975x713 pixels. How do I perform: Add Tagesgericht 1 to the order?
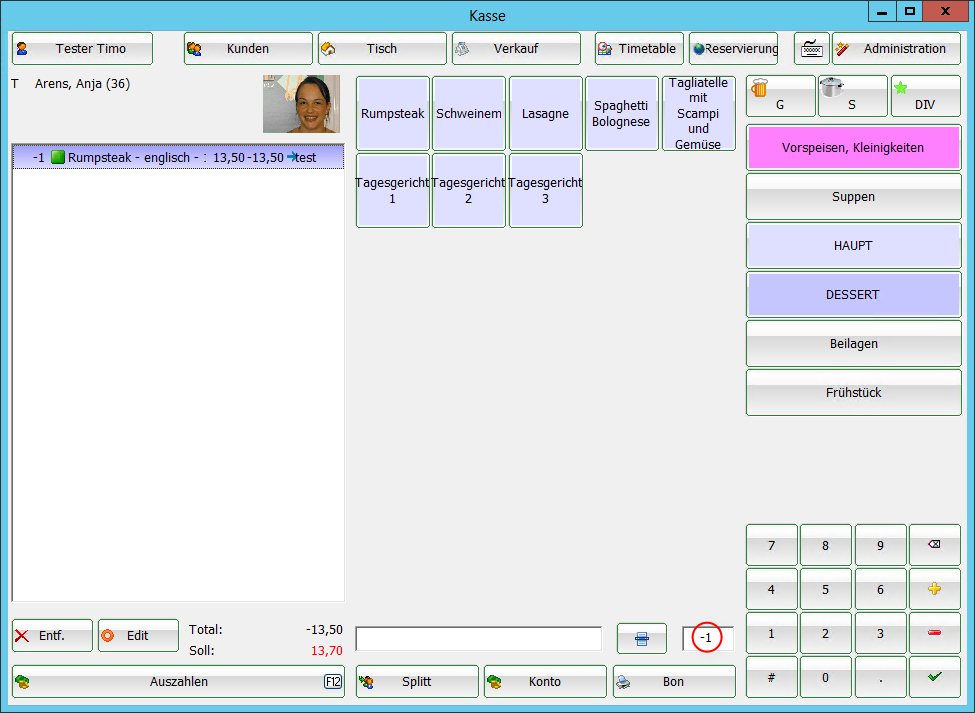point(392,191)
